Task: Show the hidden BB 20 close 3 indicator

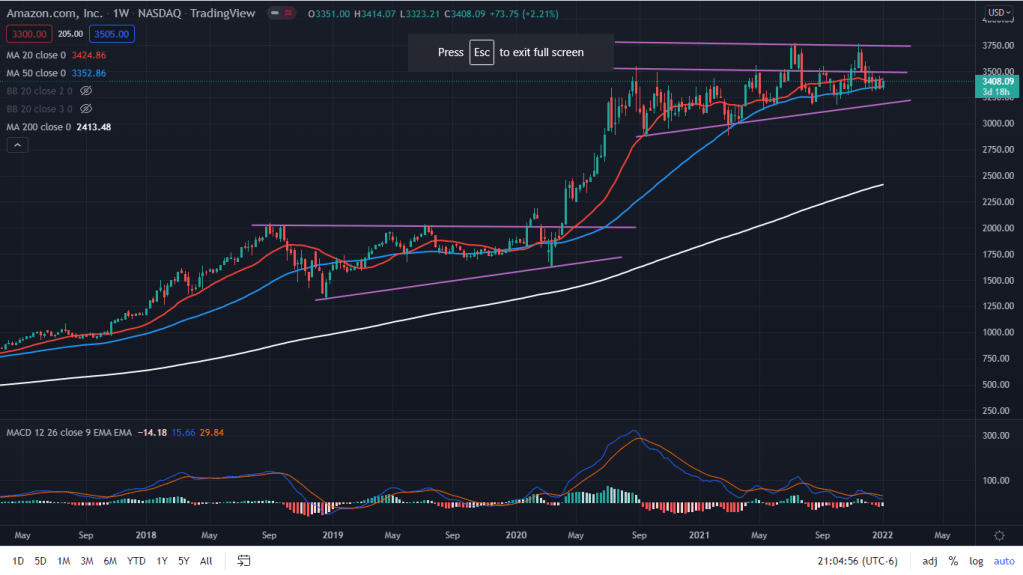Action: tap(87, 108)
